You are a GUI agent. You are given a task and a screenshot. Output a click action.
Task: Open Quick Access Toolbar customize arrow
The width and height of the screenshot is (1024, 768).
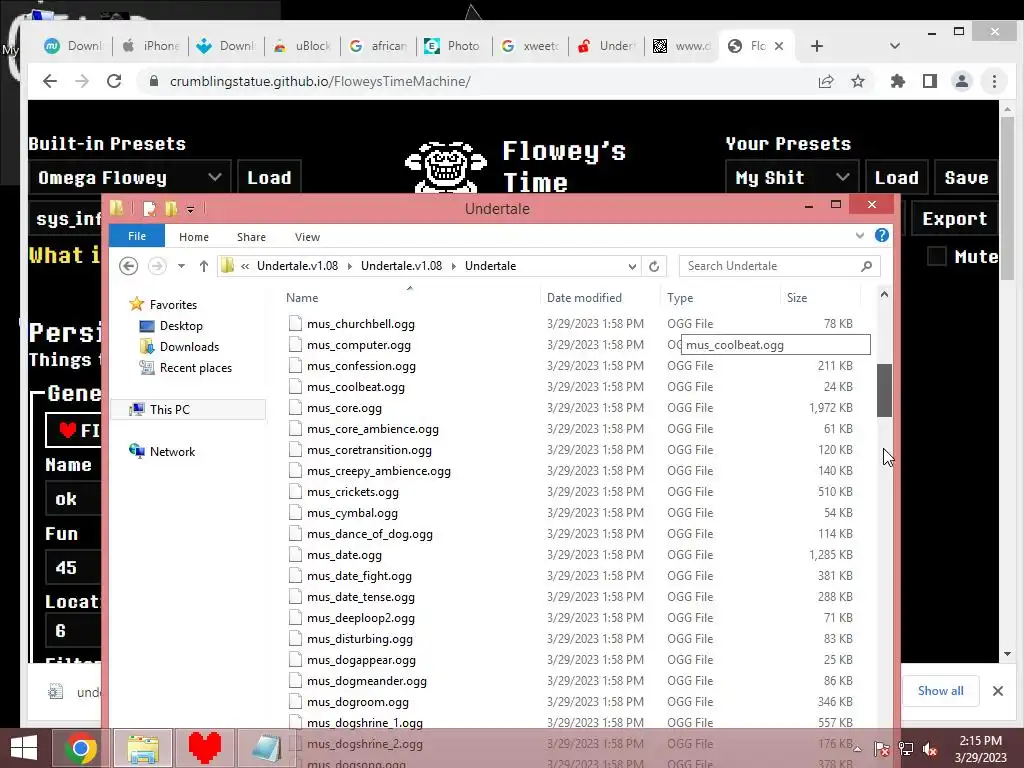pyautogui.click(x=190, y=210)
